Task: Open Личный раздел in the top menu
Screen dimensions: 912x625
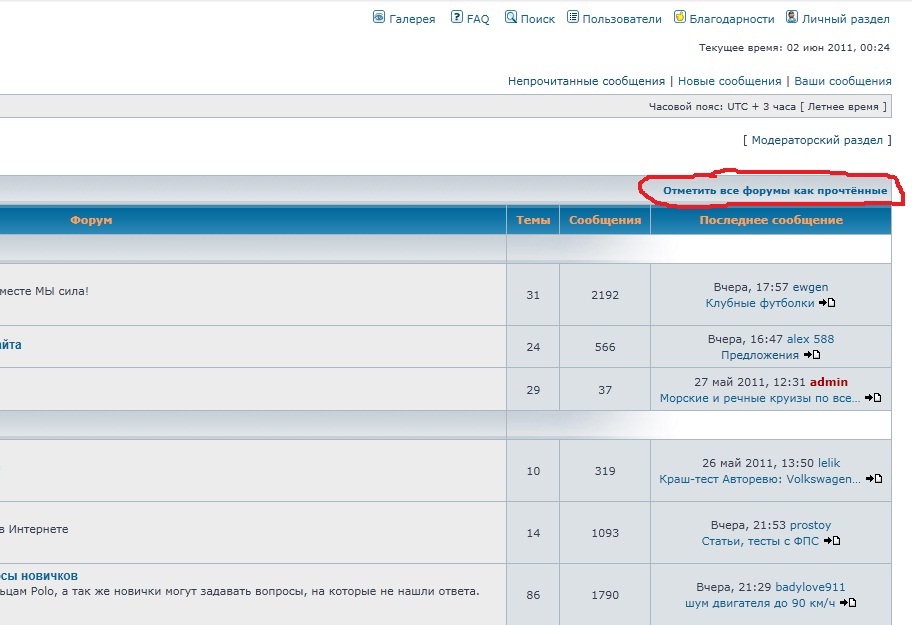Action: click(846, 19)
